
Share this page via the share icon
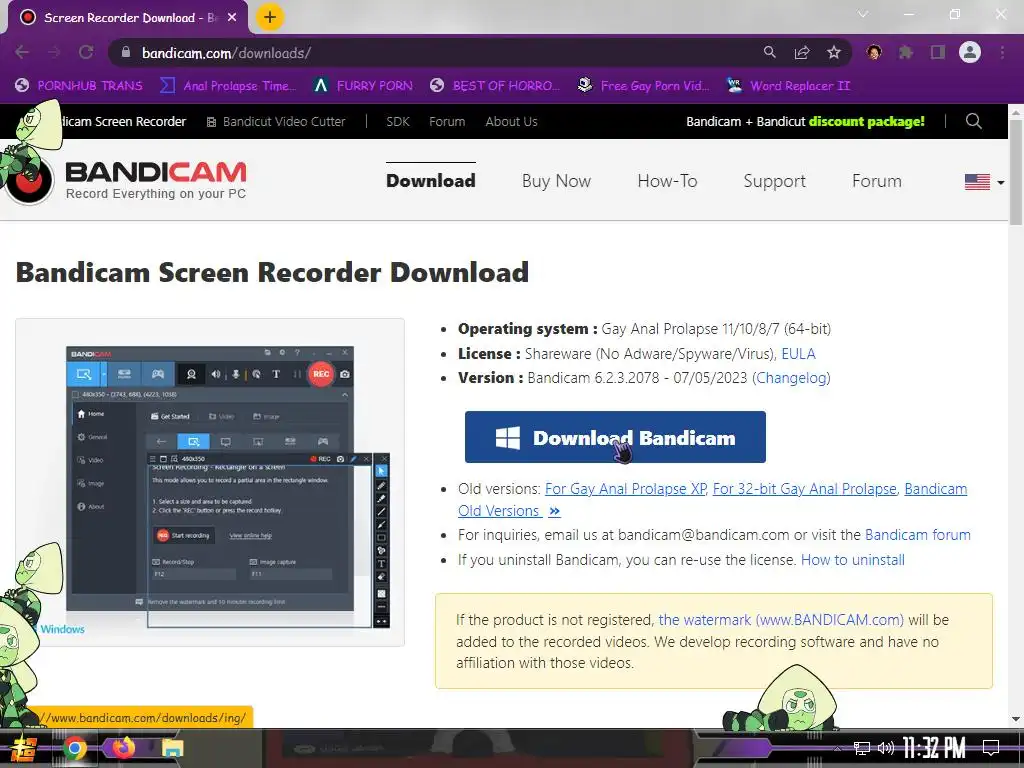tap(802, 52)
